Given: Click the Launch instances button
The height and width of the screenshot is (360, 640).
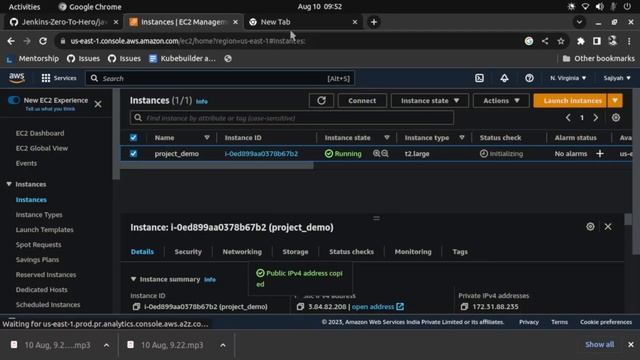Looking at the screenshot, I should (x=570, y=100).
